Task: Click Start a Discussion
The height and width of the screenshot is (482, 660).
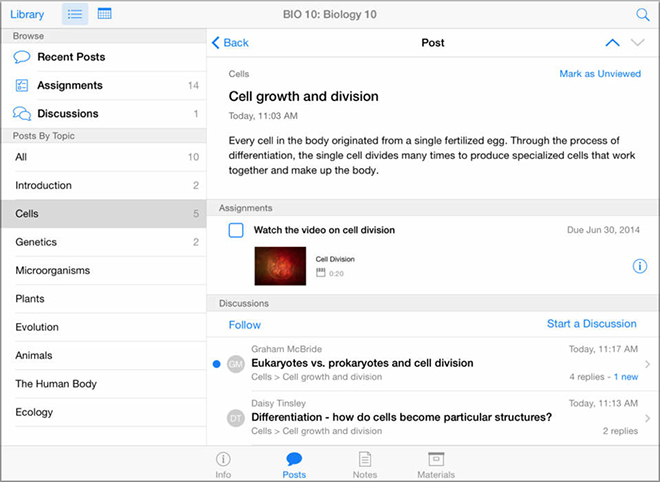Action: click(591, 324)
